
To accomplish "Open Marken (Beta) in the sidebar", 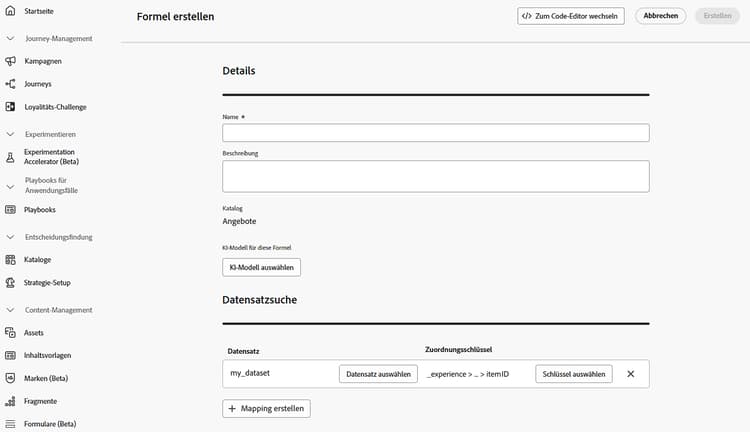I will [x=46, y=378].
